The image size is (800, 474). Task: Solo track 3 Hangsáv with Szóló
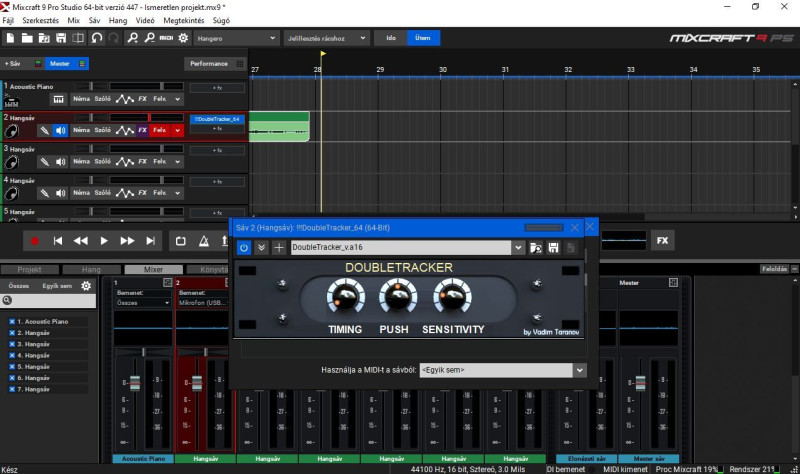coord(103,161)
